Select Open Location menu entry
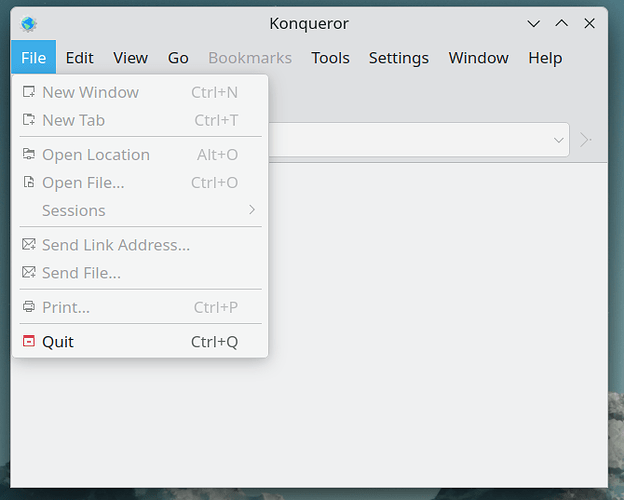Image resolution: width=624 pixels, height=500 pixels. pyautogui.click(x=140, y=154)
